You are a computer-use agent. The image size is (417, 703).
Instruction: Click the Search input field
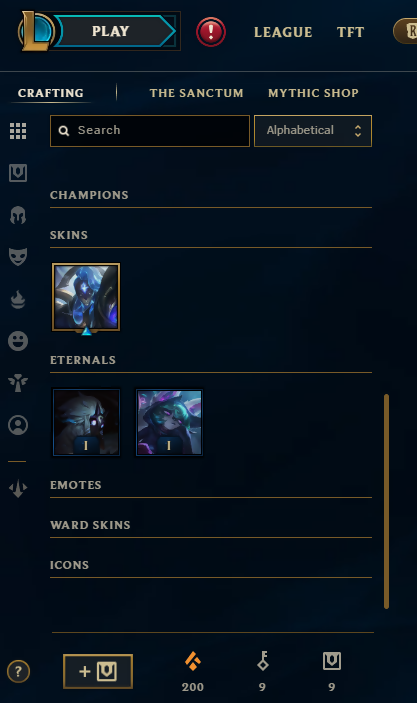tap(150, 131)
